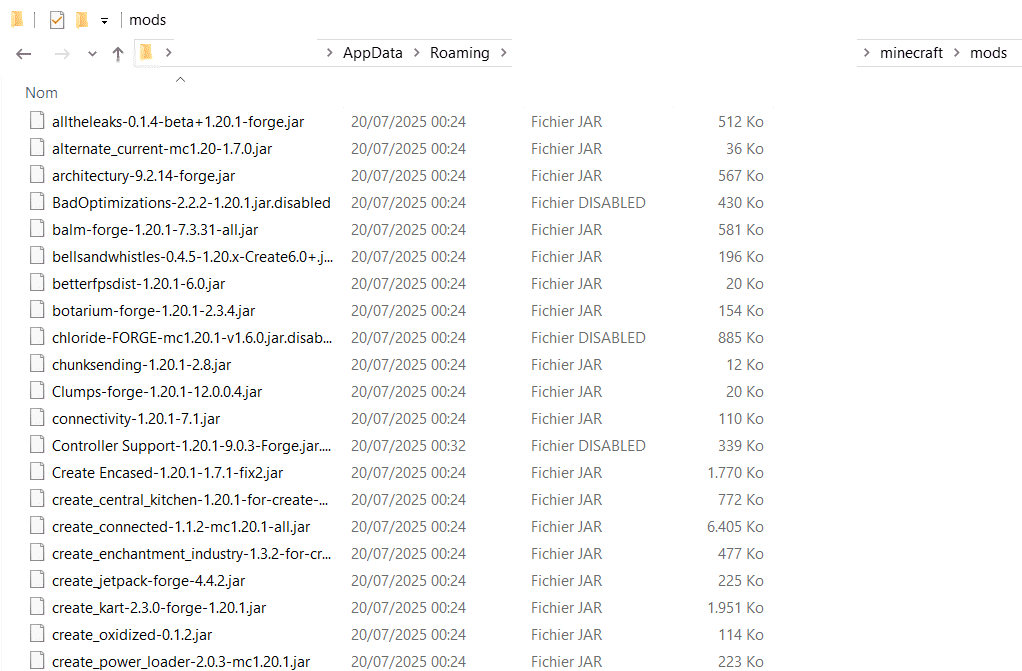Select file name create_enchantment_industry-1.3.2

point(192,554)
